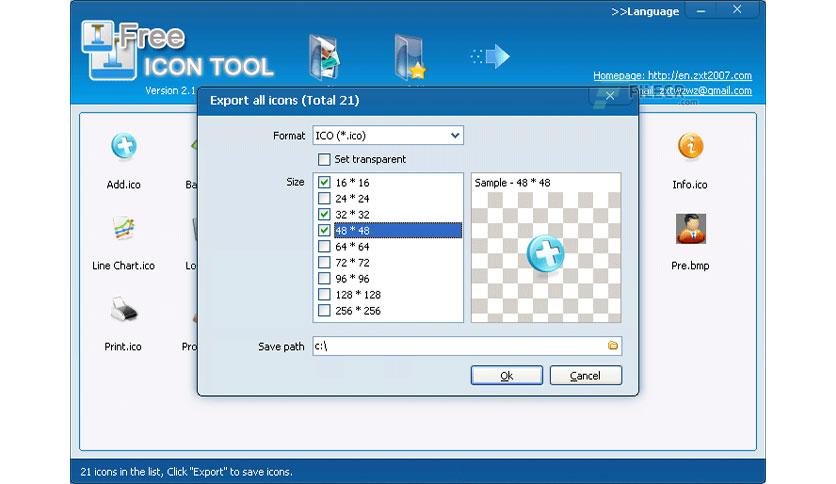Click the "Print.ico" file name label
836x484 pixels.
click(x=123, y=346)
